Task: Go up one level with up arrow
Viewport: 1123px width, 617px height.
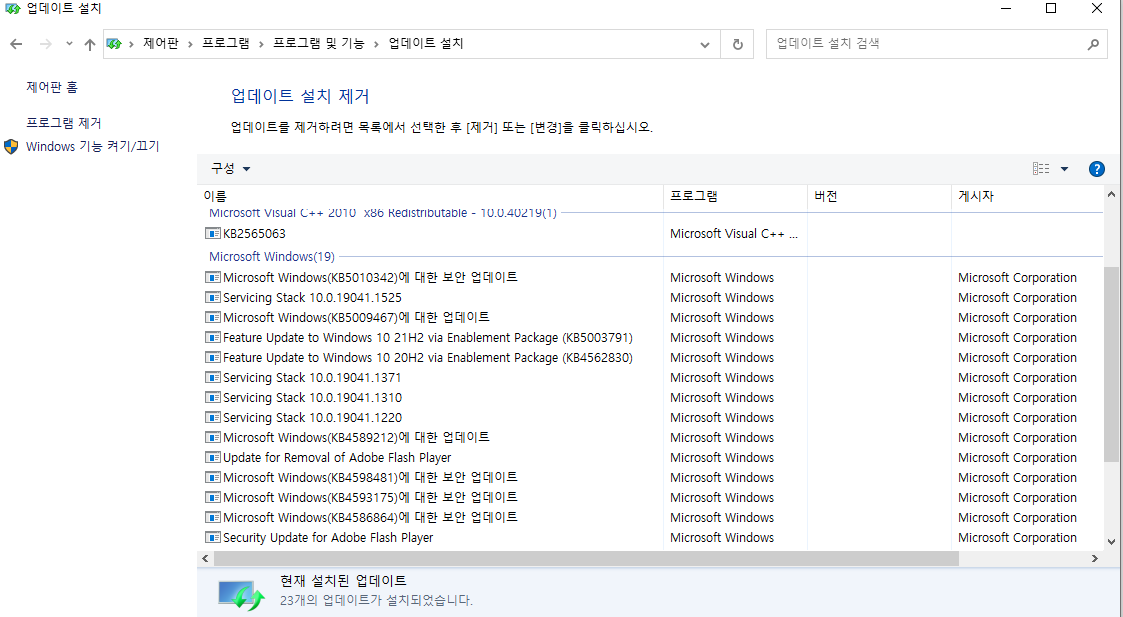Action: pyautogui.click(x=90, y=44)
